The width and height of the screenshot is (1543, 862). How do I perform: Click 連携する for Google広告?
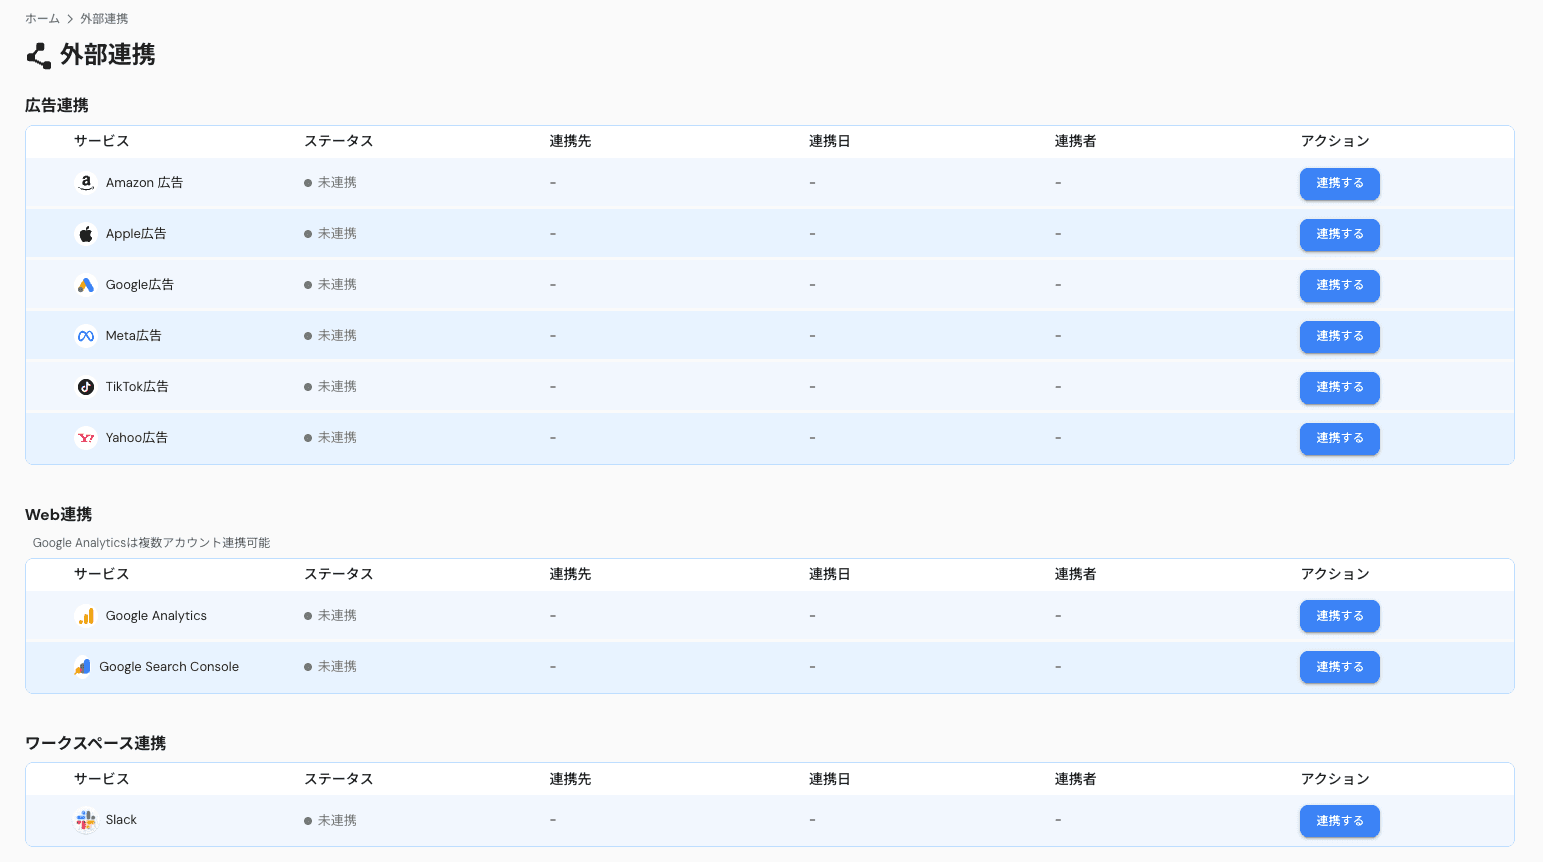tap(1339, 286)
